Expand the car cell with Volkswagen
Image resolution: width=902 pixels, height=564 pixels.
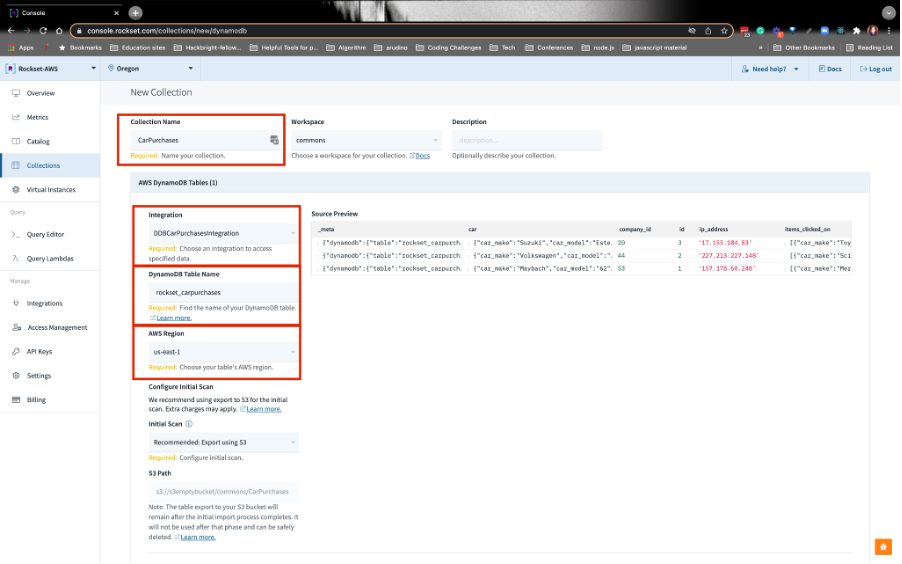(468, 256)
